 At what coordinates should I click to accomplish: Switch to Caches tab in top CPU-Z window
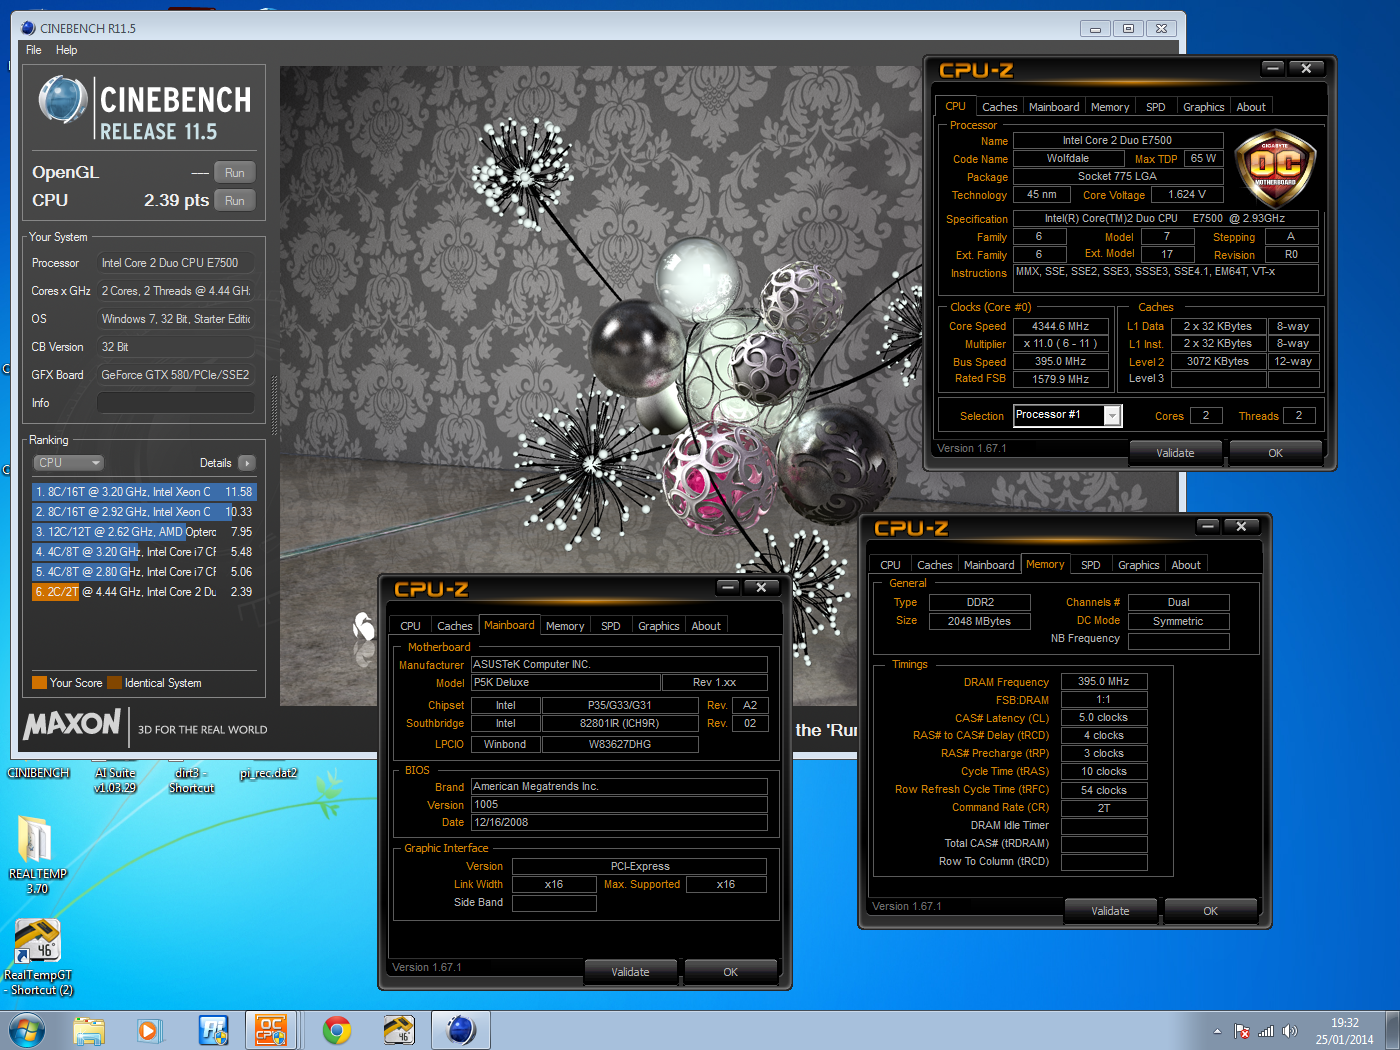tap(999, 107)
